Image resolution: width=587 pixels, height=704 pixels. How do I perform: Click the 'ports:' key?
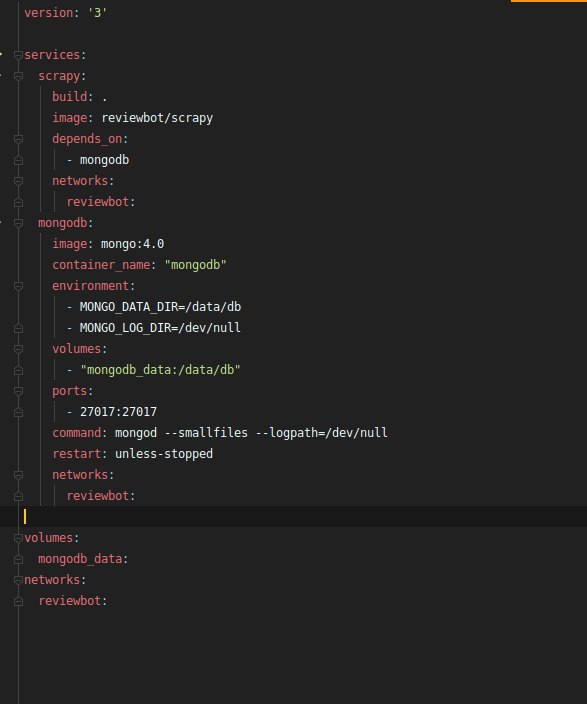click(72, 391)
